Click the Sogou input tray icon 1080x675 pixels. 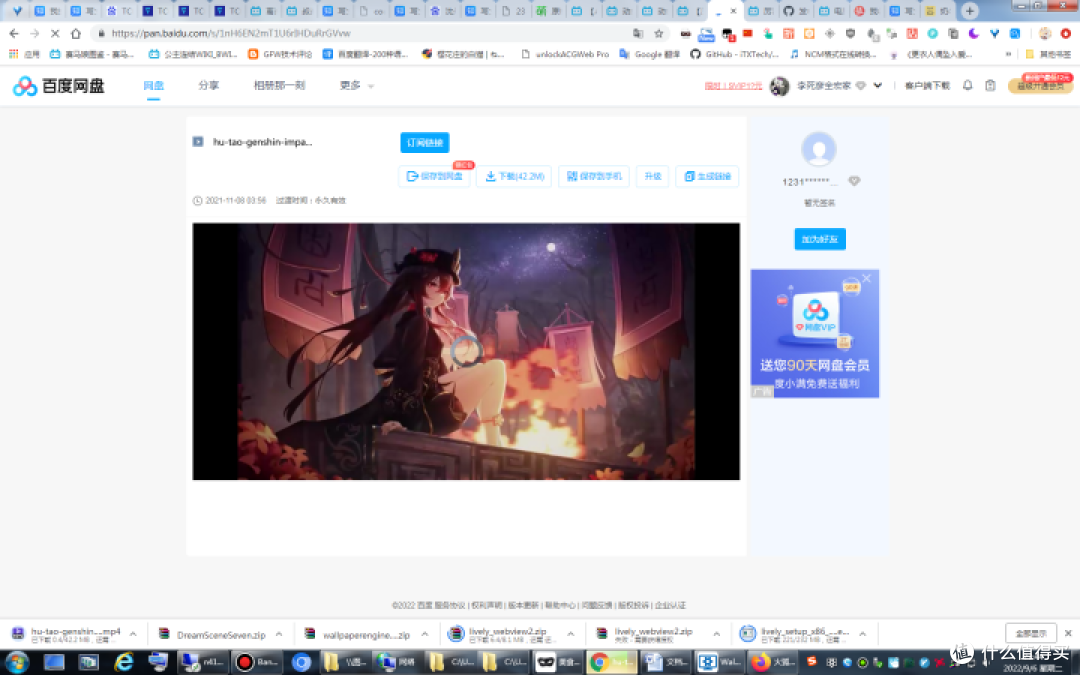pos(811,661)
